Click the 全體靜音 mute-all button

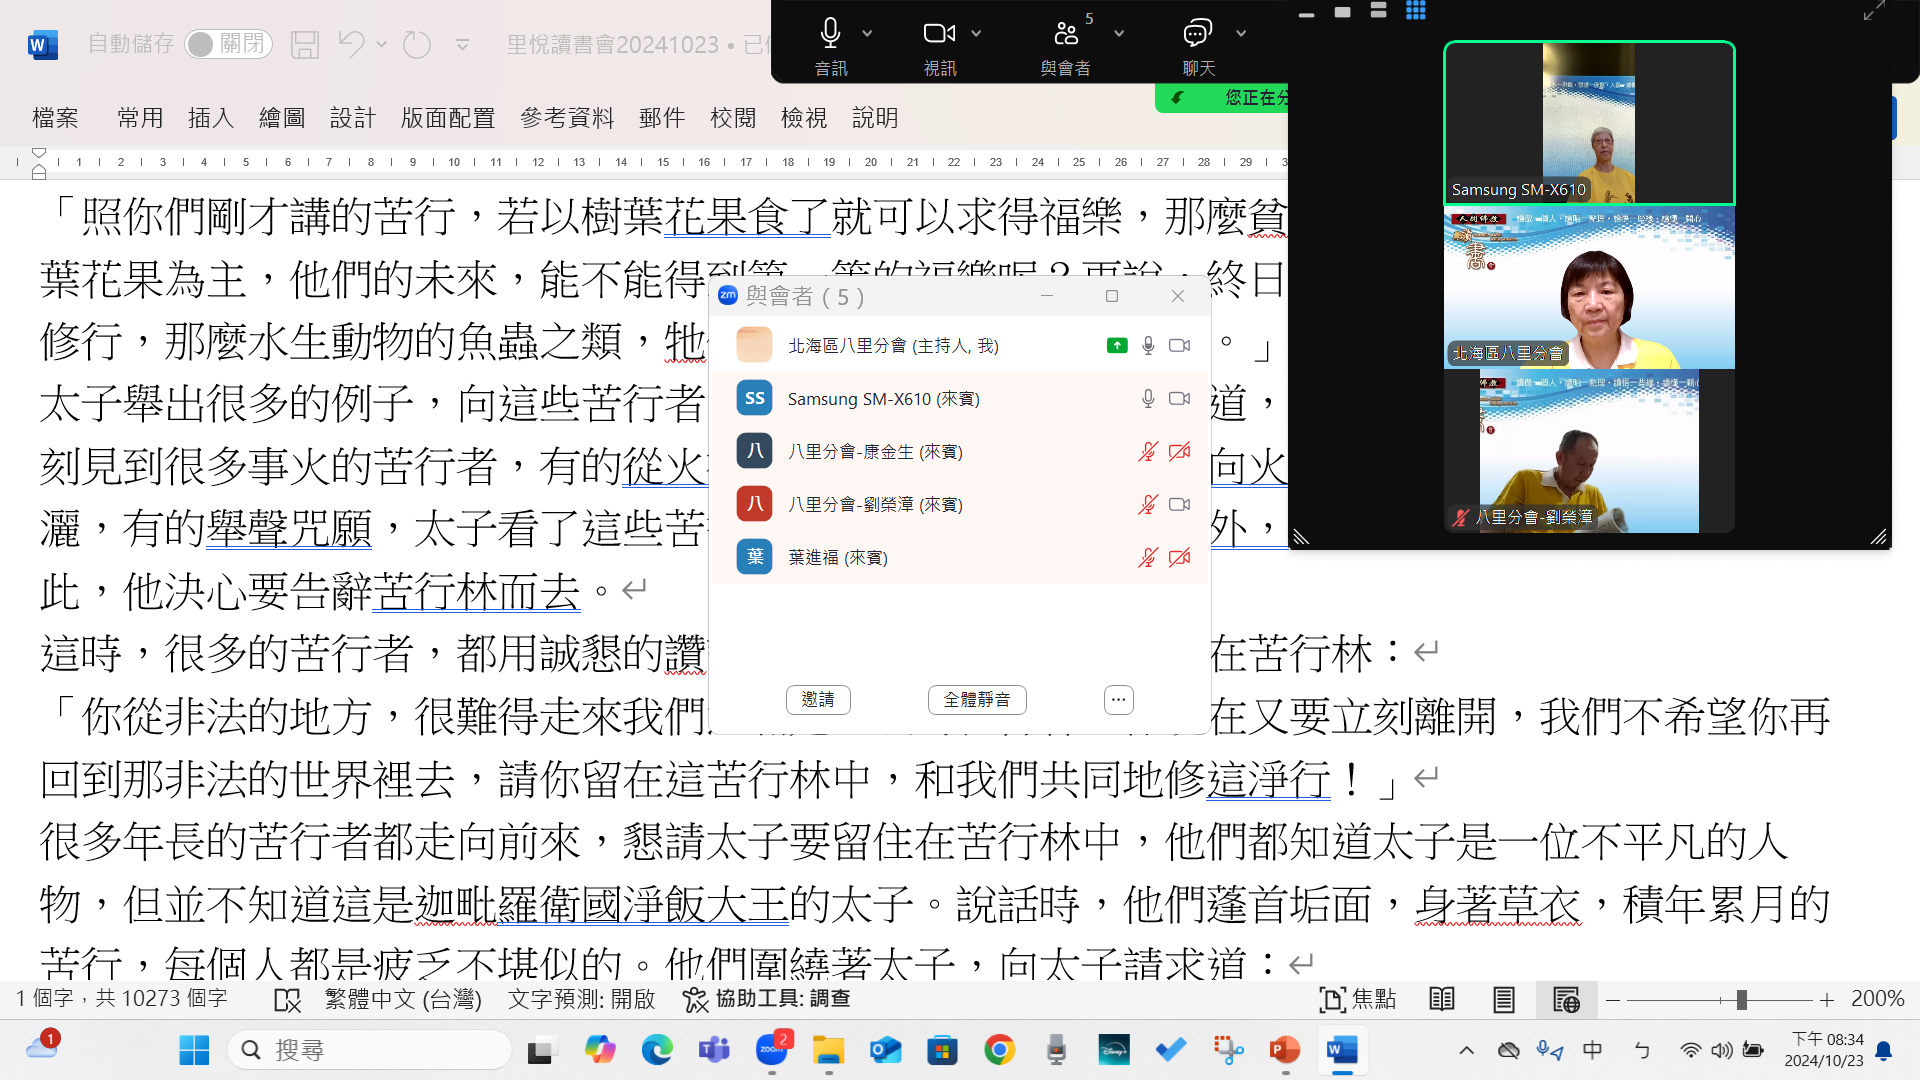pyautogui.click(x=977, y=700)
